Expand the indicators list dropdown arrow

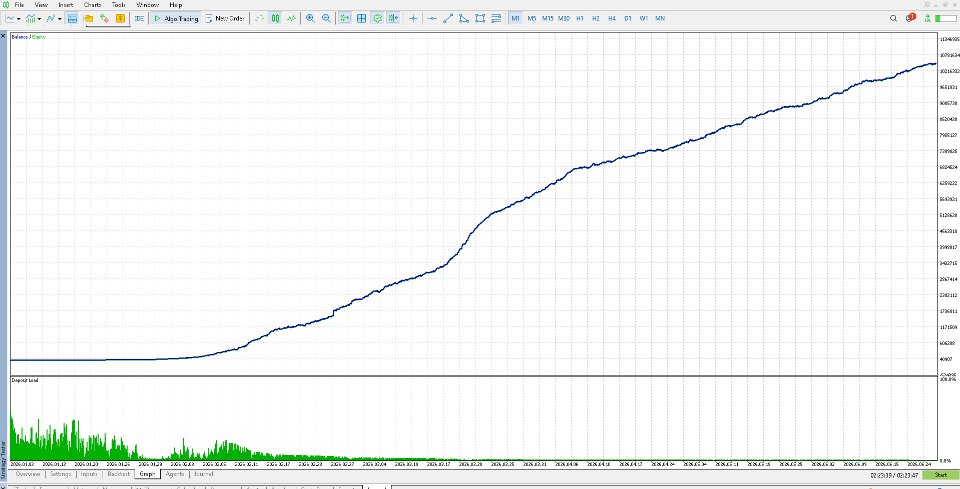point(39,19)
